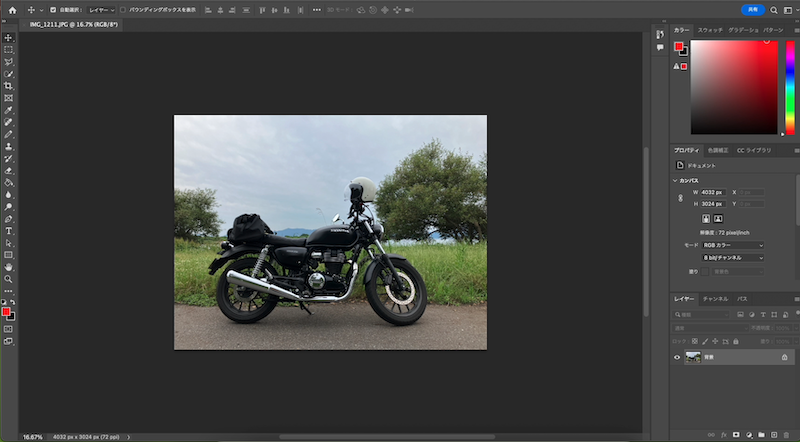Click the blue 共有 share button
Image resolution: width=800 pixels, height=442 pixels.
coord(753,10)
